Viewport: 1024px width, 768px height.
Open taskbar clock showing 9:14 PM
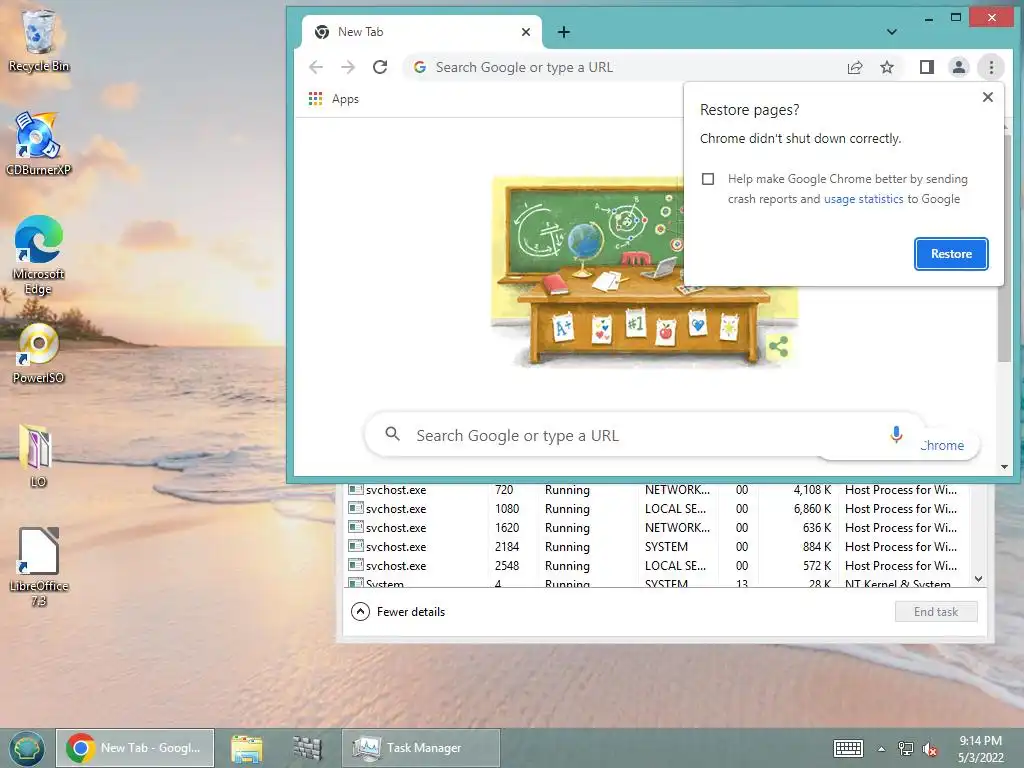coord(980,749)
